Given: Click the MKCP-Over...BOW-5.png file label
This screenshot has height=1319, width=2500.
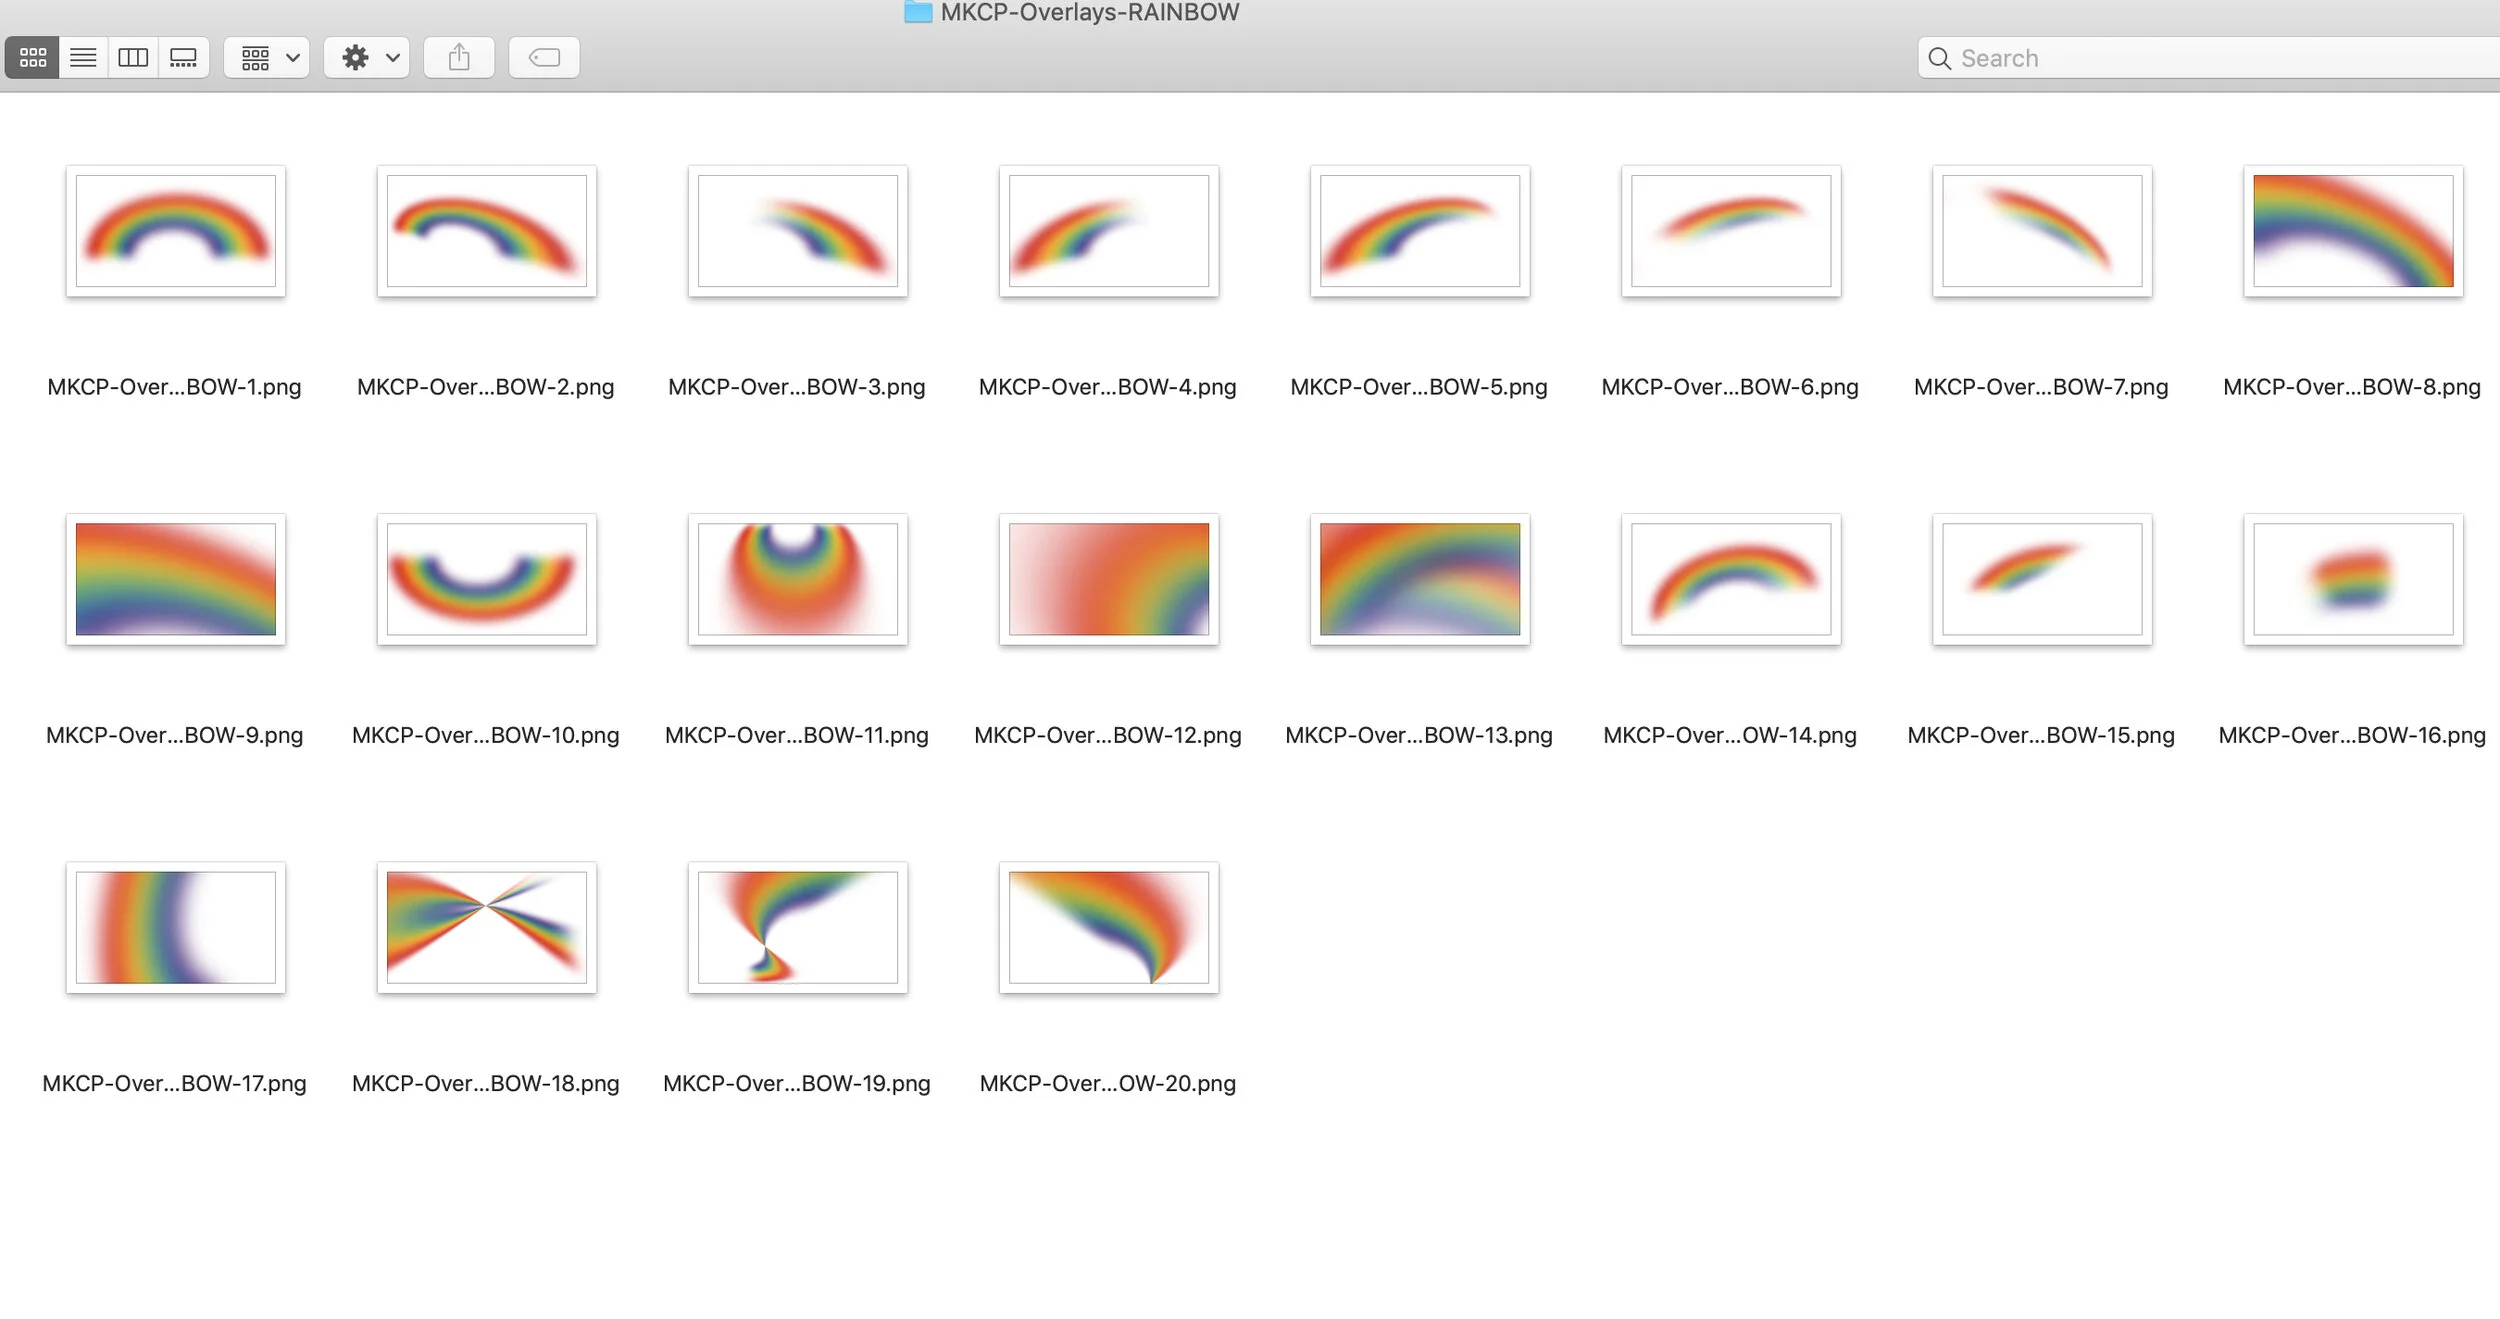Looking at the screenshot, I should (x=1418, y=387).
